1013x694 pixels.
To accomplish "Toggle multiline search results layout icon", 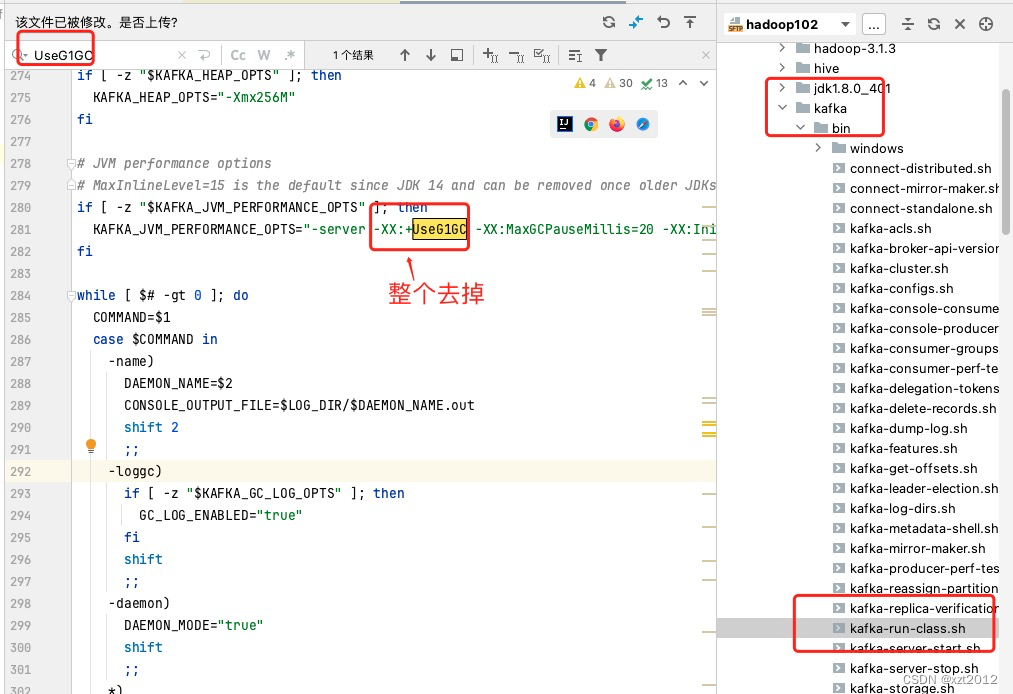I will point(575,56).
